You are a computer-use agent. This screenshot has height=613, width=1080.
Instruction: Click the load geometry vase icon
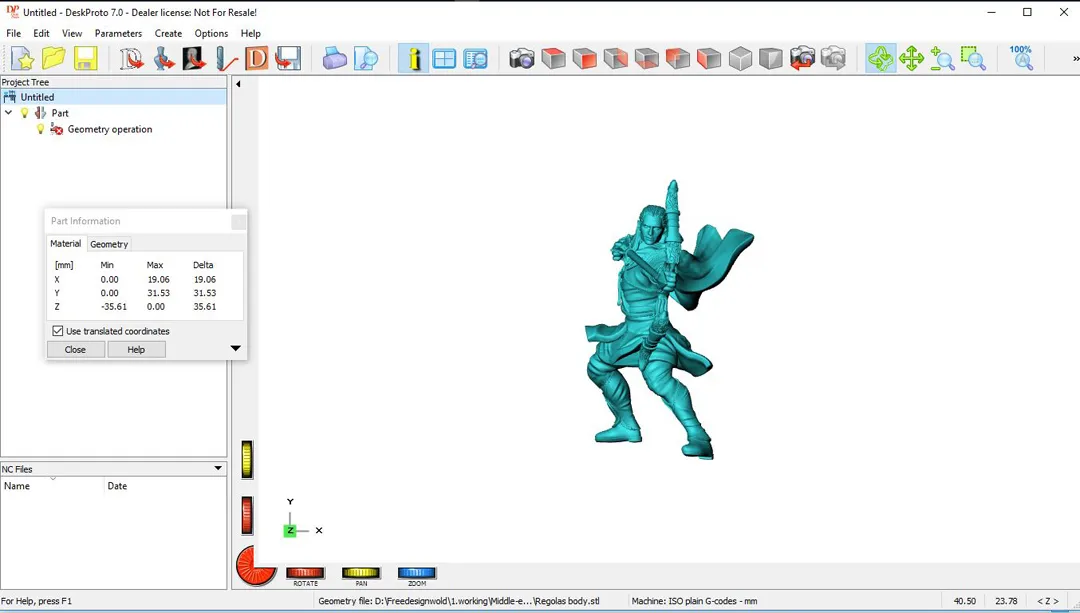tap(163, 59)
